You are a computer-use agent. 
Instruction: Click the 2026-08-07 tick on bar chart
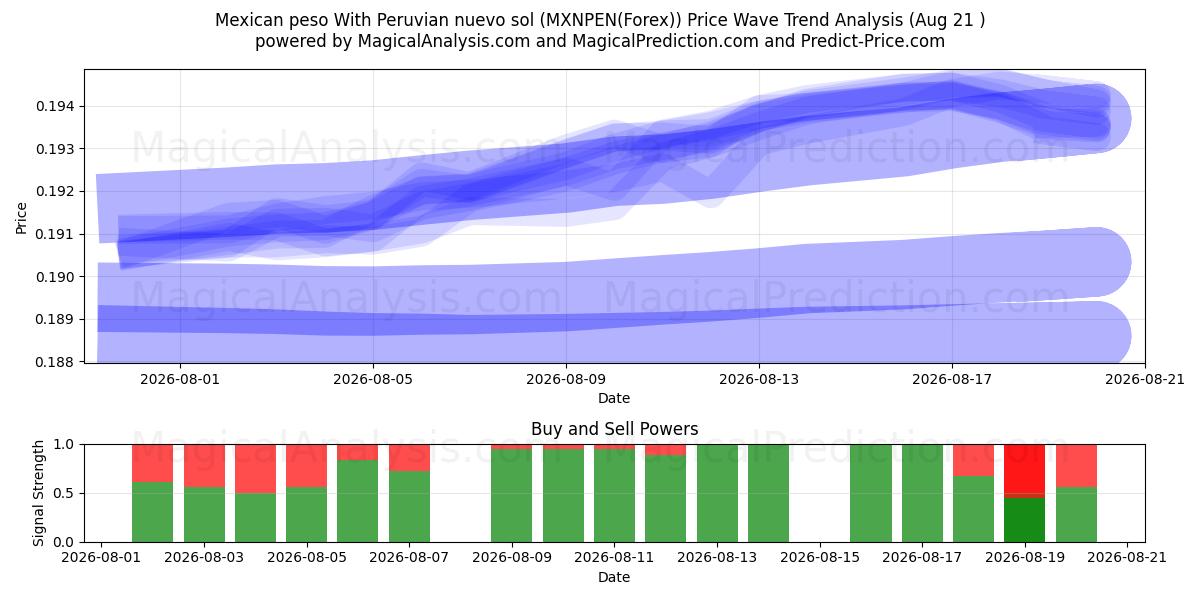(x=409, y=558)
